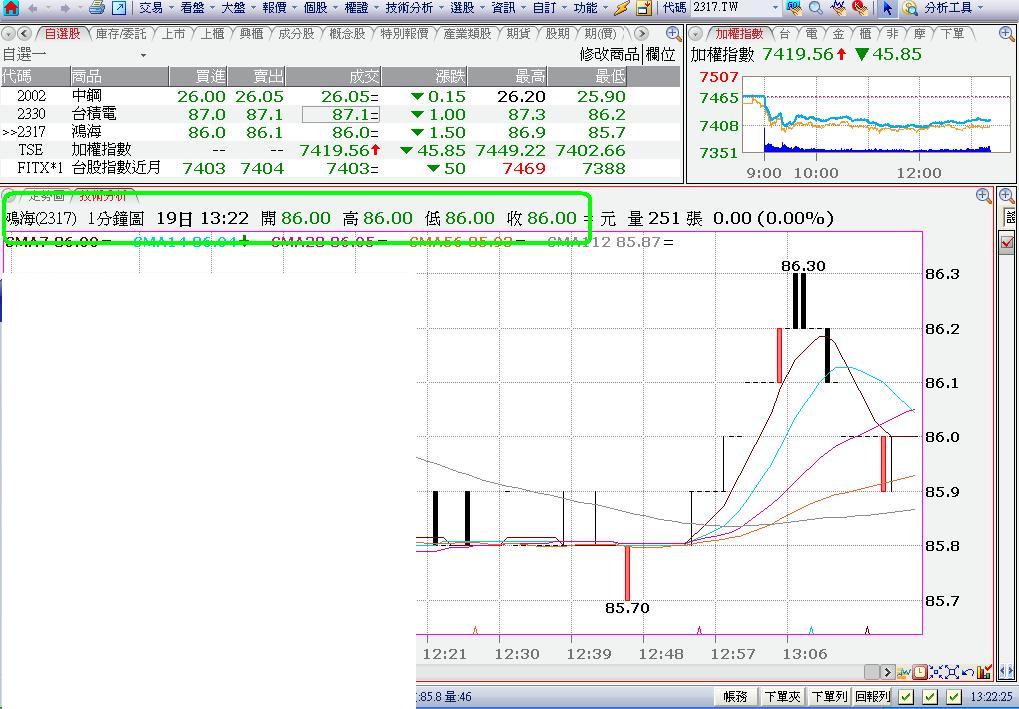This screenshot has width=1019, height=709.
Task: Click the magnifier search icon in toolbar
Action: click(x=816, y=8)
